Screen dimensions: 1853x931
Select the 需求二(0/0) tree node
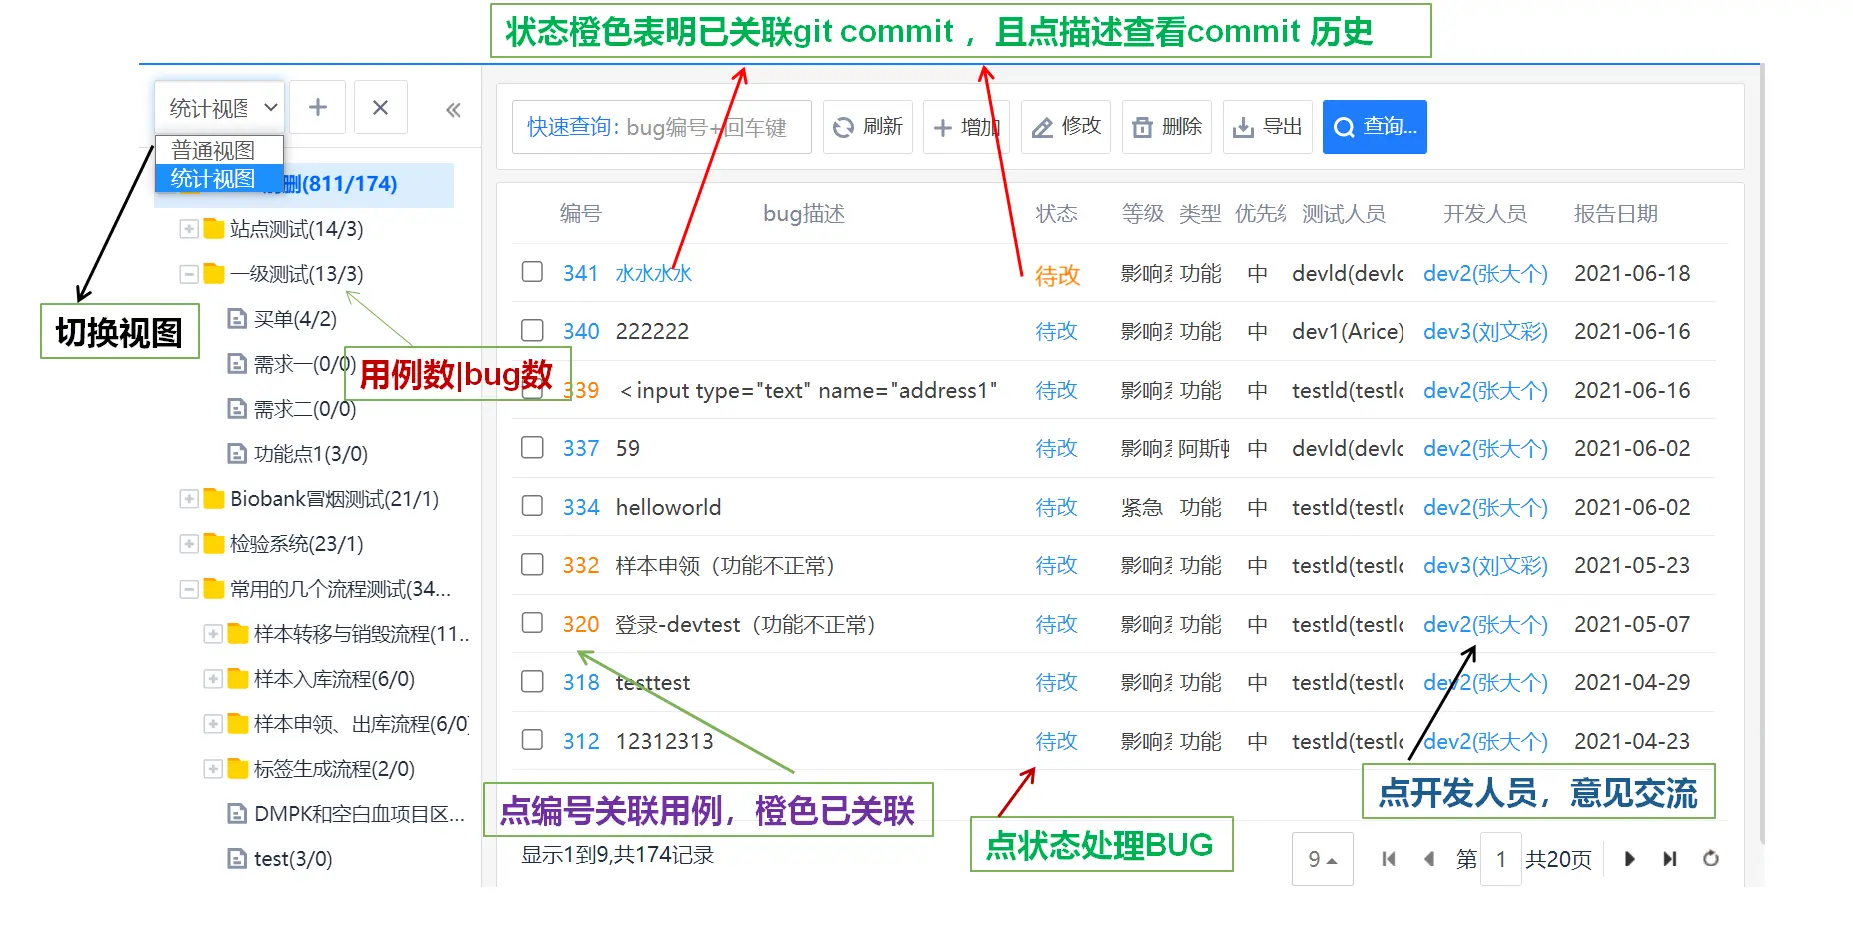pyautogui.click(x=292, y=409)
